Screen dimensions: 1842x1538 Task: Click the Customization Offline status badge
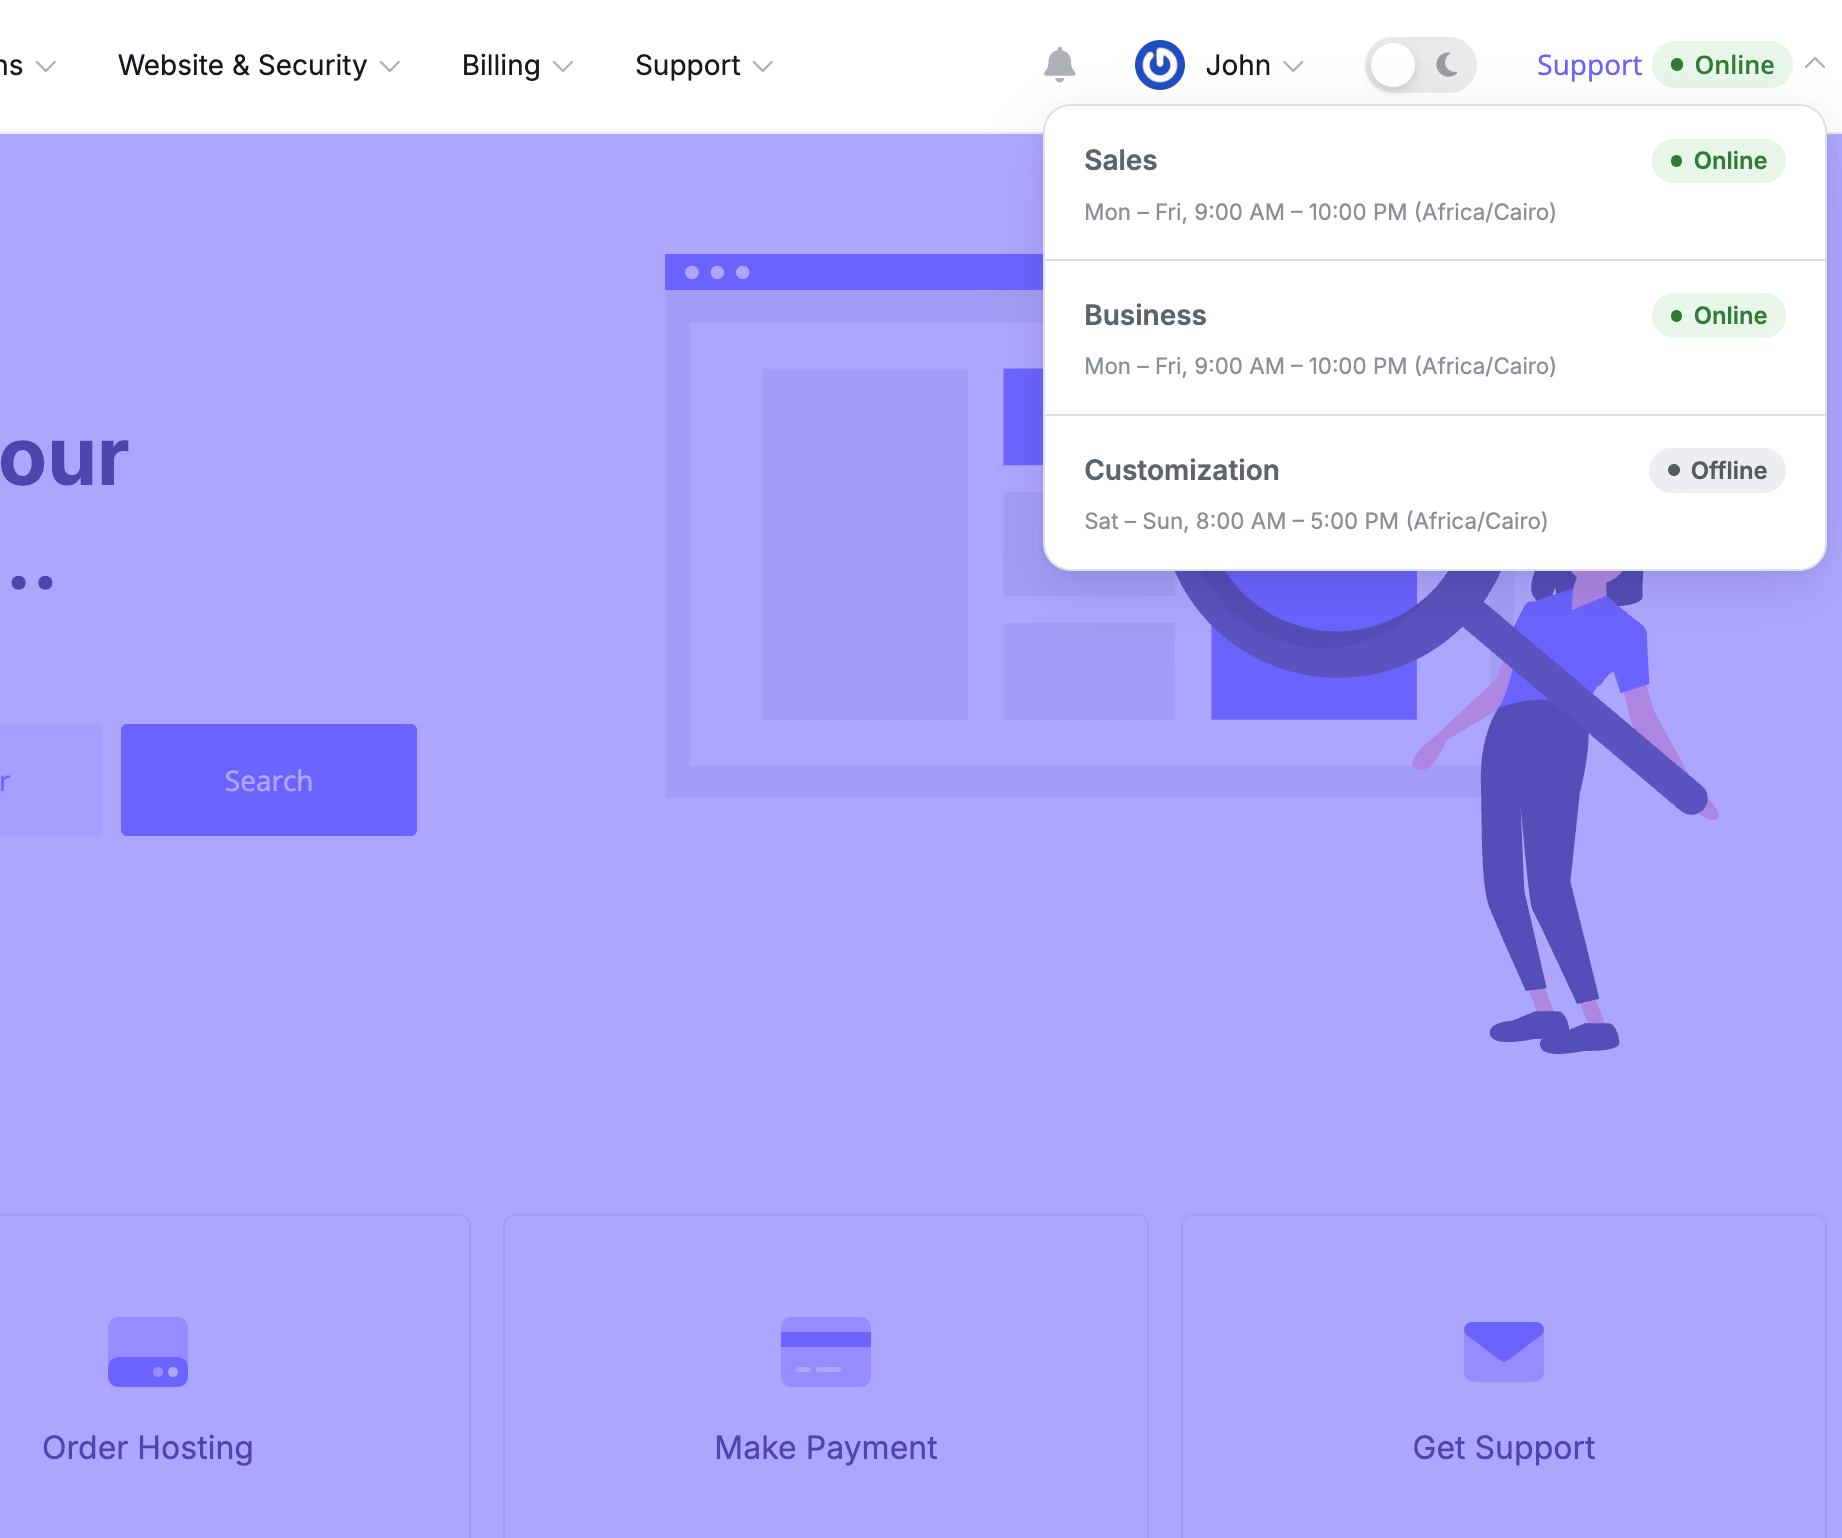[x=1717, y=471]
